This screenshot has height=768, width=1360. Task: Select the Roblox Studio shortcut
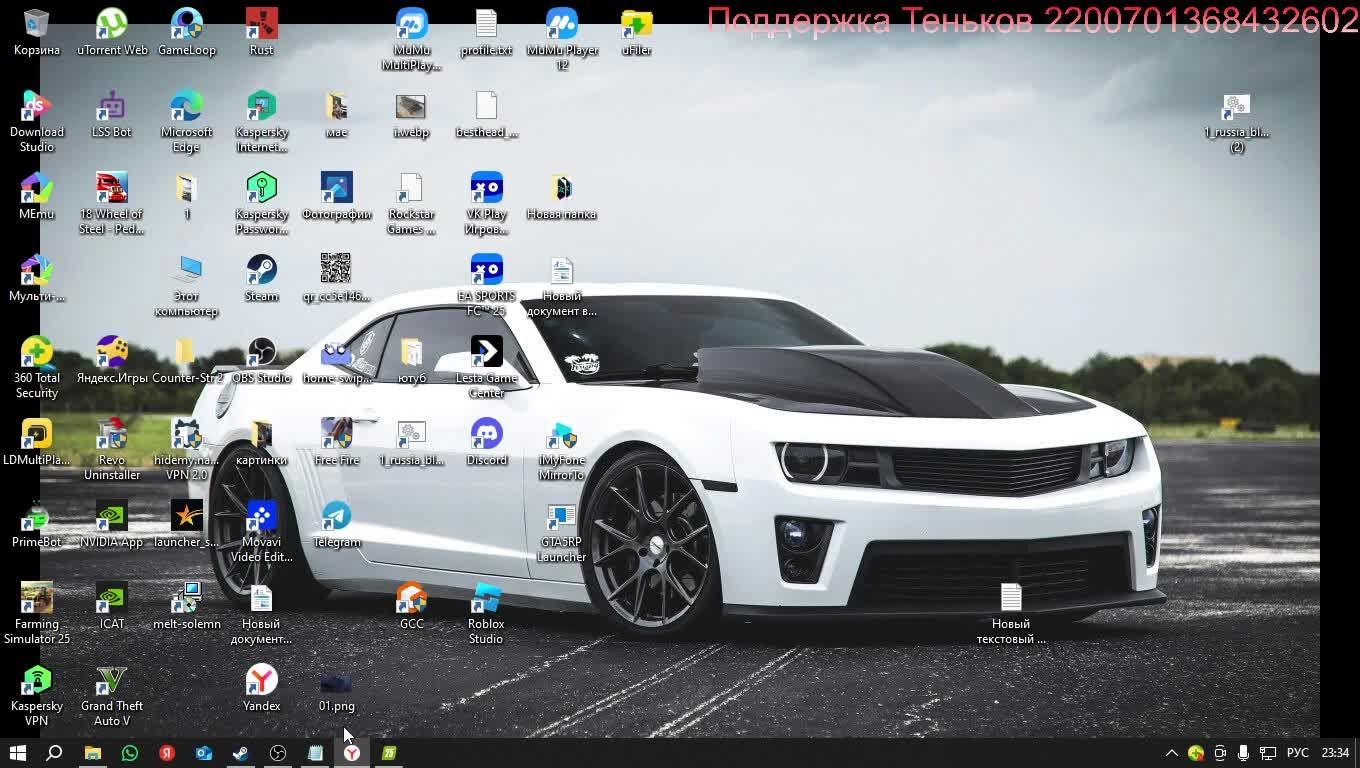(486, 614)
